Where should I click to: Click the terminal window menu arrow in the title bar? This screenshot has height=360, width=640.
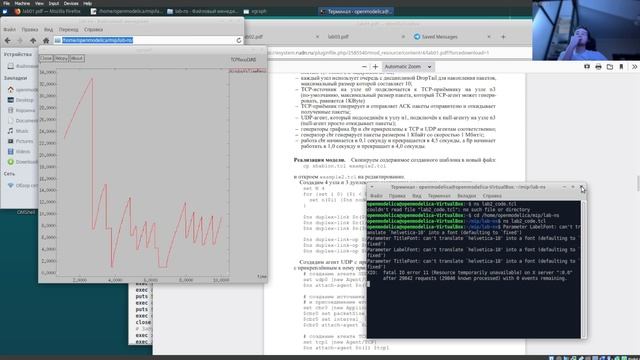point(372,187)
